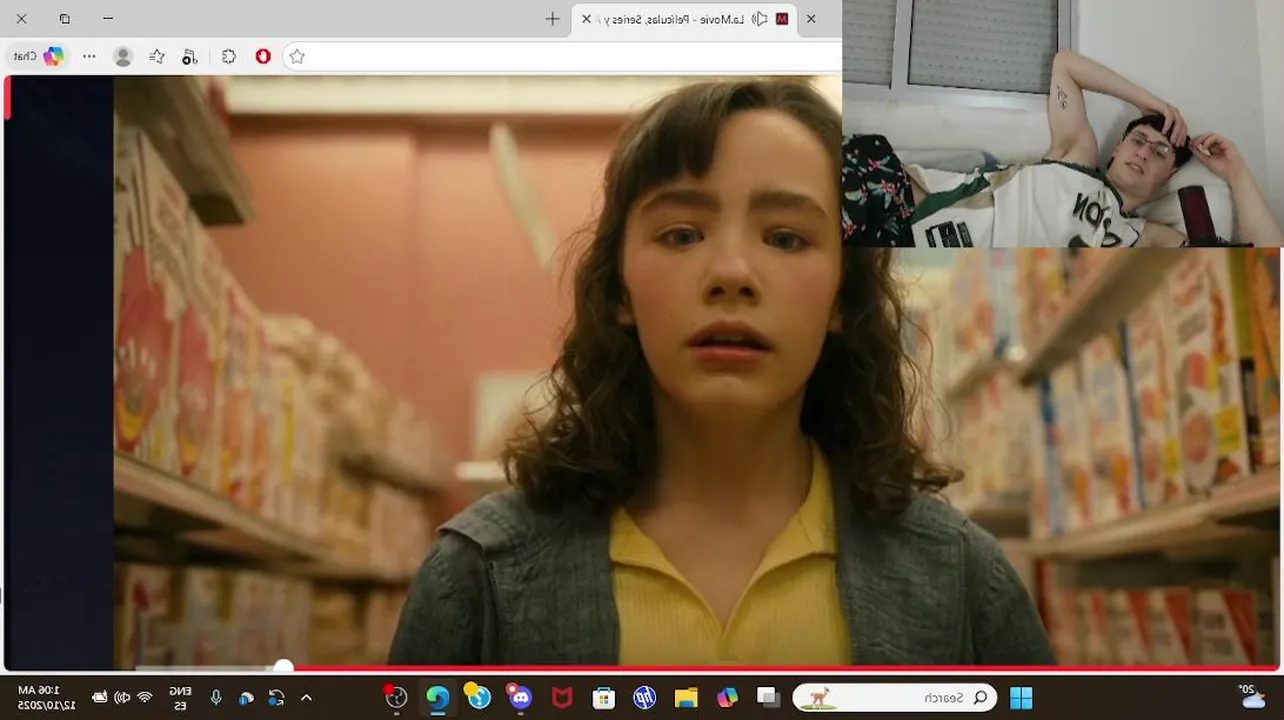
Task: Open OneDrive cloud tray icon
Action: [x=246, y=698]
